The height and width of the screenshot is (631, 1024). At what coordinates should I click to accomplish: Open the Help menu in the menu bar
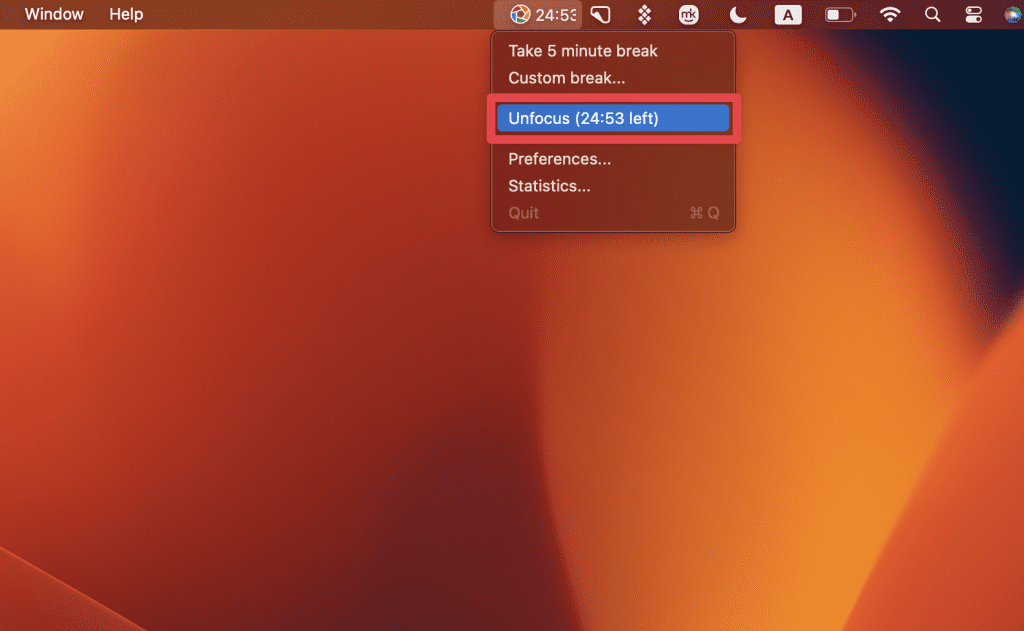tap(126, 14)
